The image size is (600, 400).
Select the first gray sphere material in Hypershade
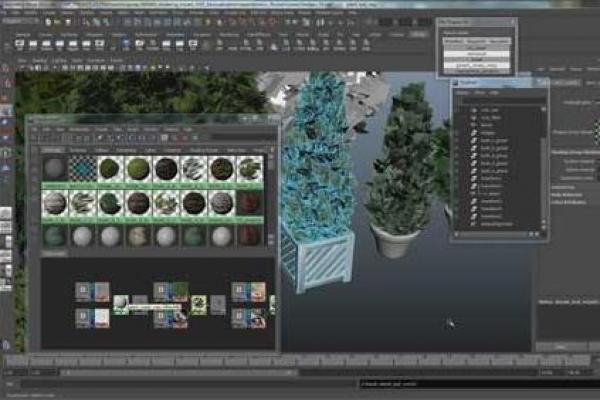point(56,168)
